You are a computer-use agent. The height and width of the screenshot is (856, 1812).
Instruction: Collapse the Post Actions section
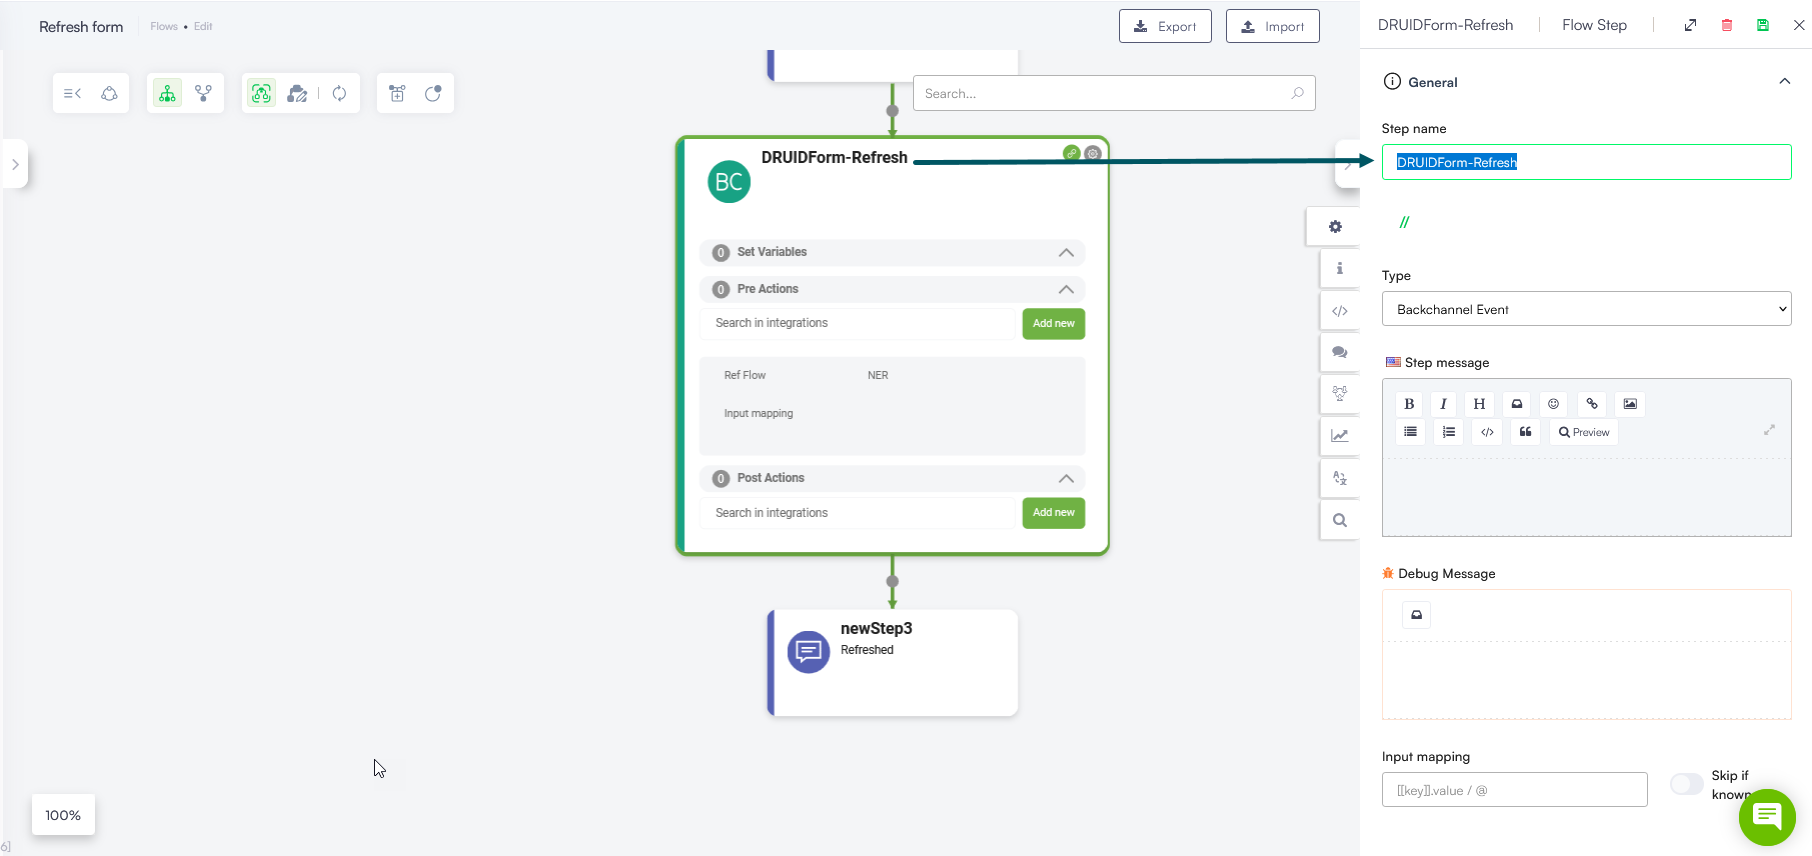click(x=1066, y=479)
